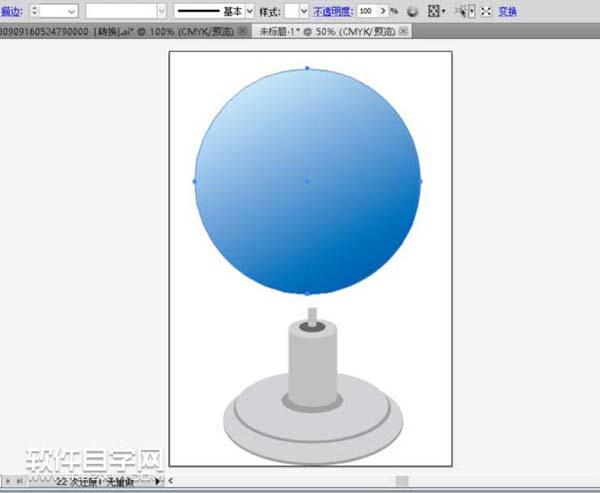Open the 变换 transform panel link
This screenshot has height=493, width=600.
click(507, 11)
